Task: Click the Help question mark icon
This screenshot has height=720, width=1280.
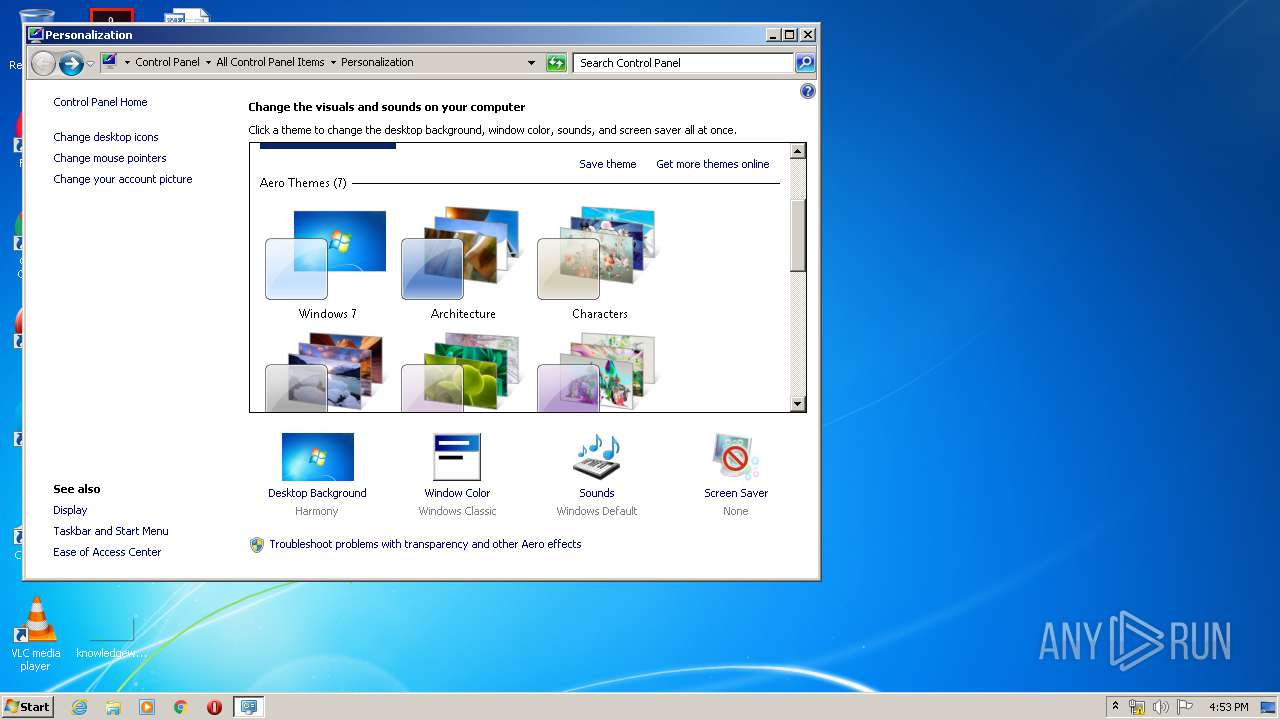Action: [808, 91]
